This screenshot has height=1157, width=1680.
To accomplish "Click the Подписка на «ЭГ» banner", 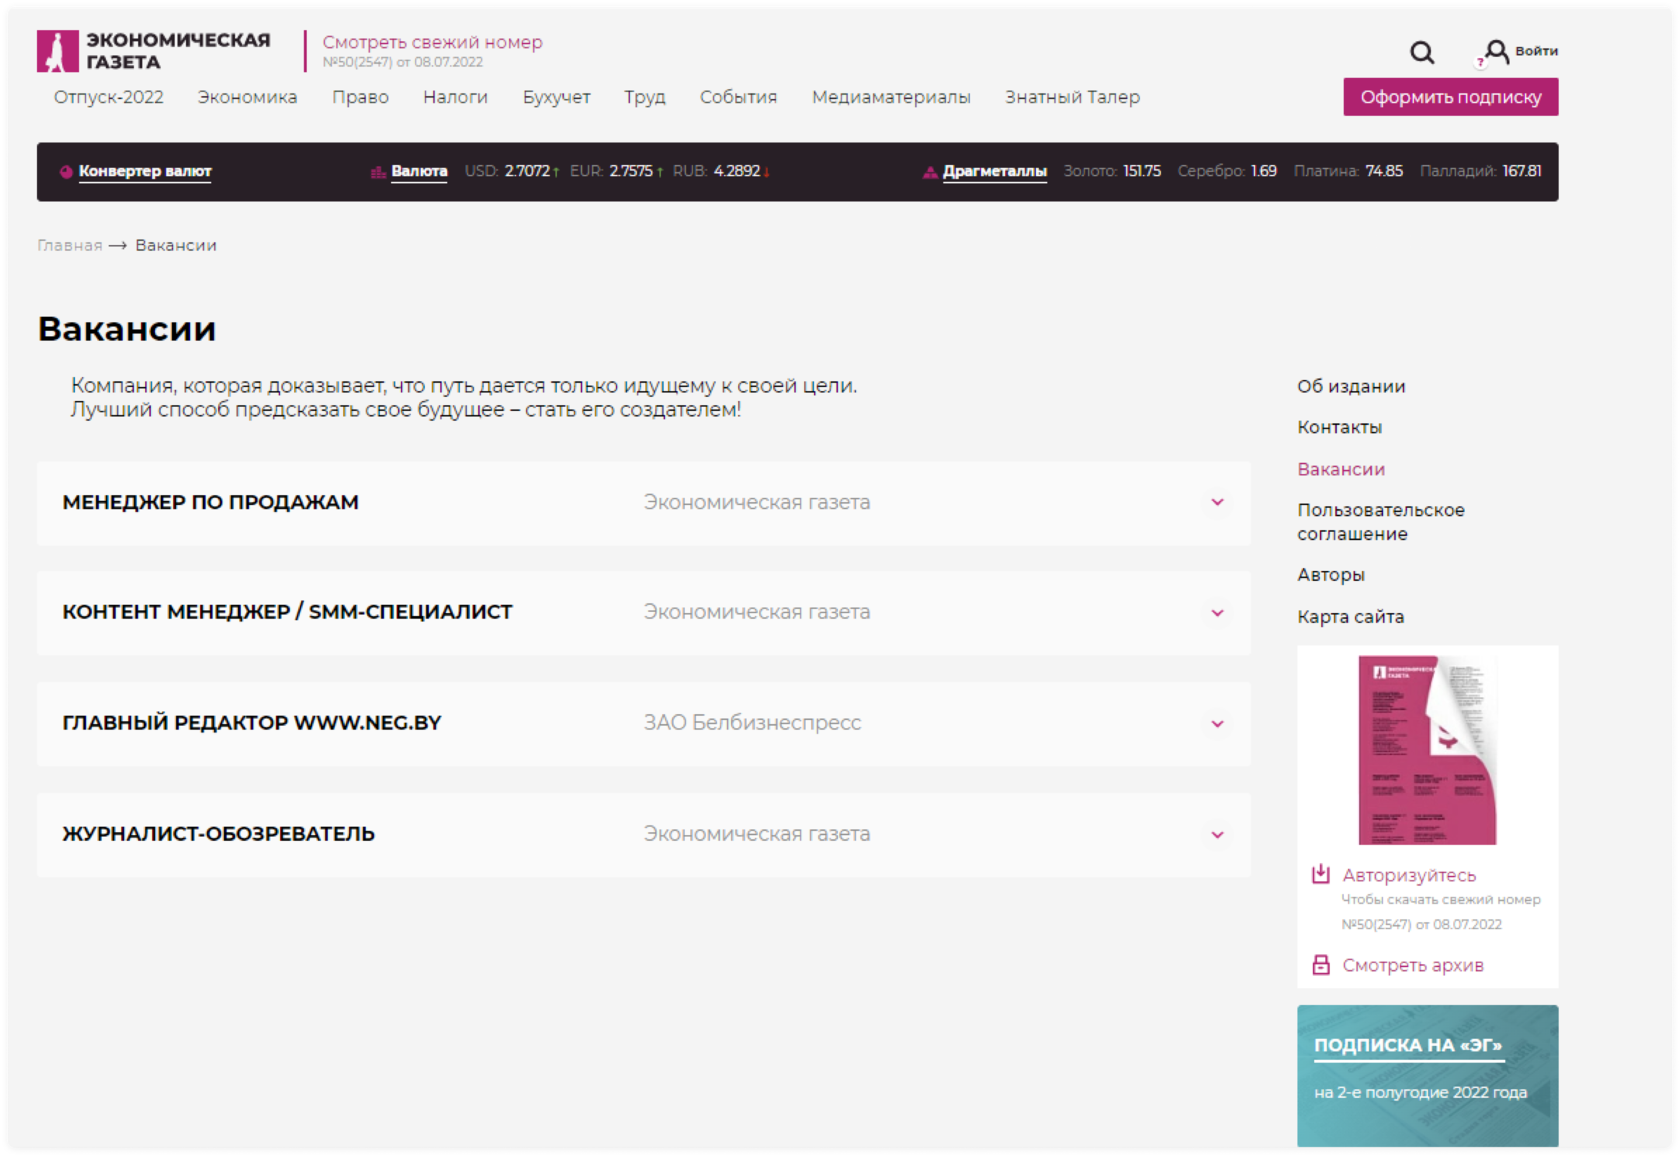I will coord(1427,1075).
